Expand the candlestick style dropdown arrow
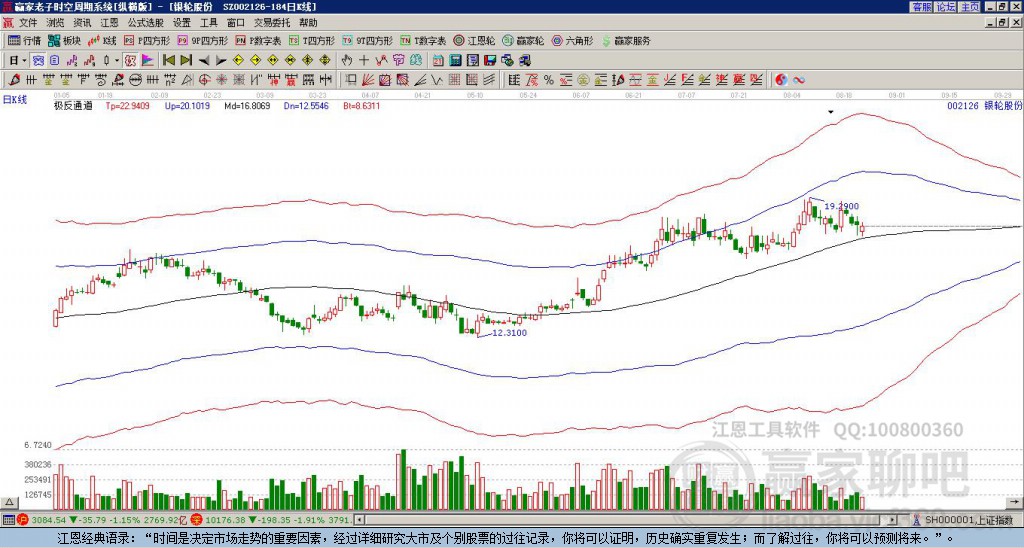The image size is (1024, 548). tap(117, 61)
